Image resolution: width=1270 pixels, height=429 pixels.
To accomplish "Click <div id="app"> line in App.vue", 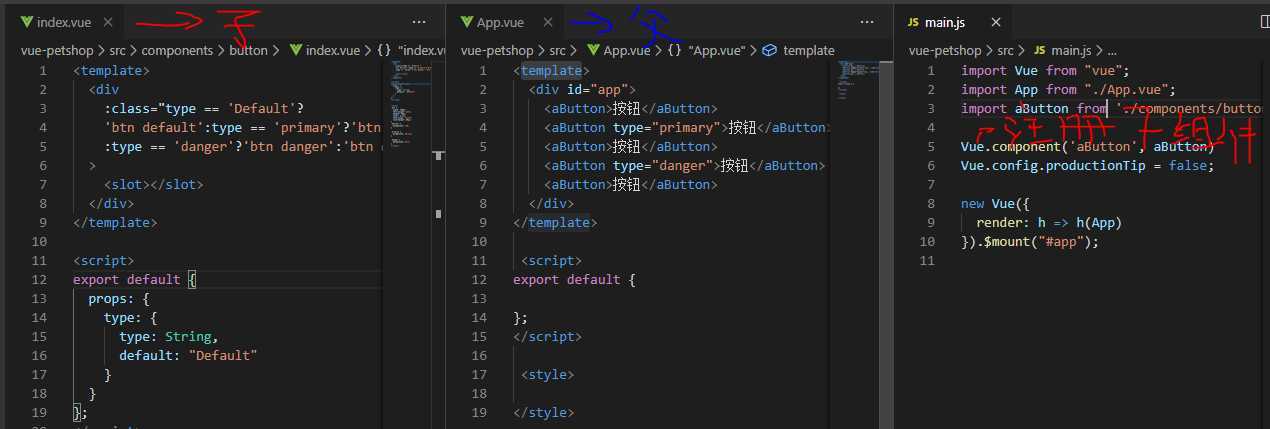I will pyautogui.click(x=582, y=90).
